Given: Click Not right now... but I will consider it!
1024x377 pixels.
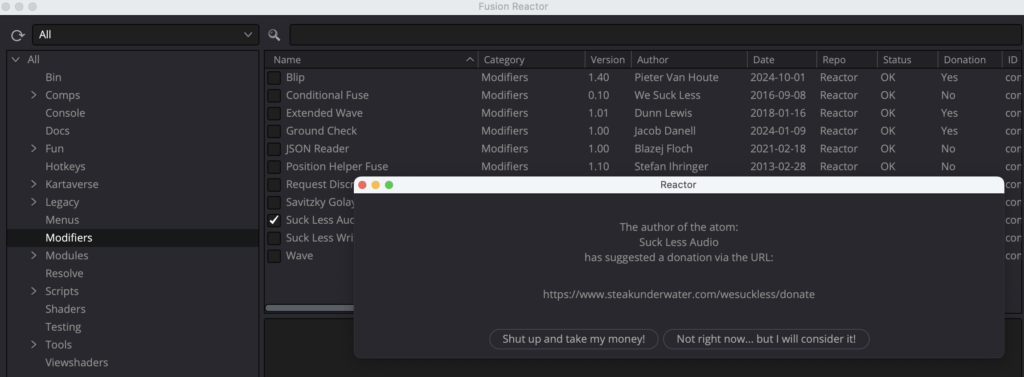Looking at the screenshot, I should coord(766,339).
